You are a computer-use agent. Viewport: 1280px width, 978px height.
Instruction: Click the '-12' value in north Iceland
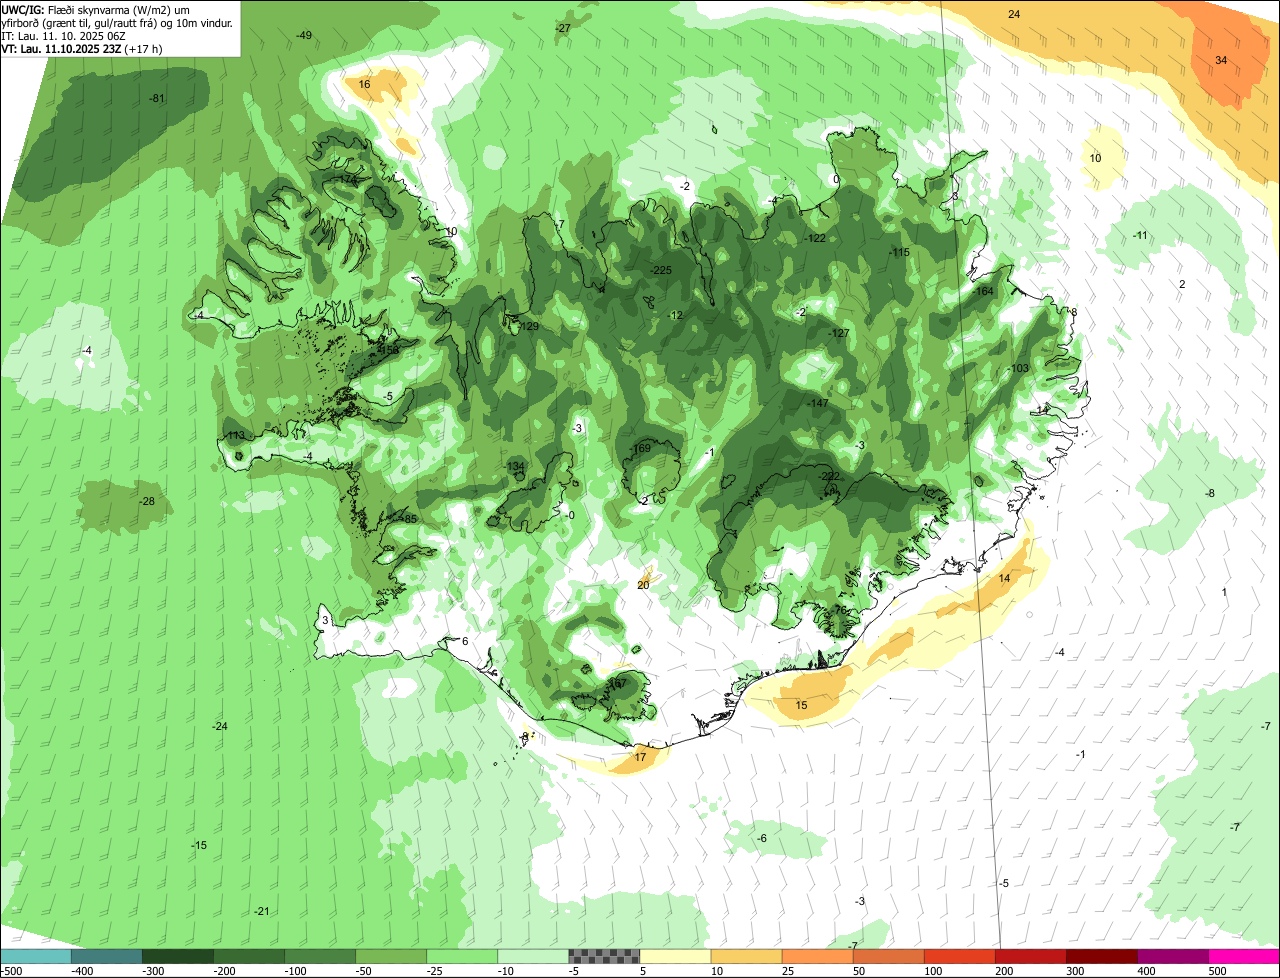676,315
